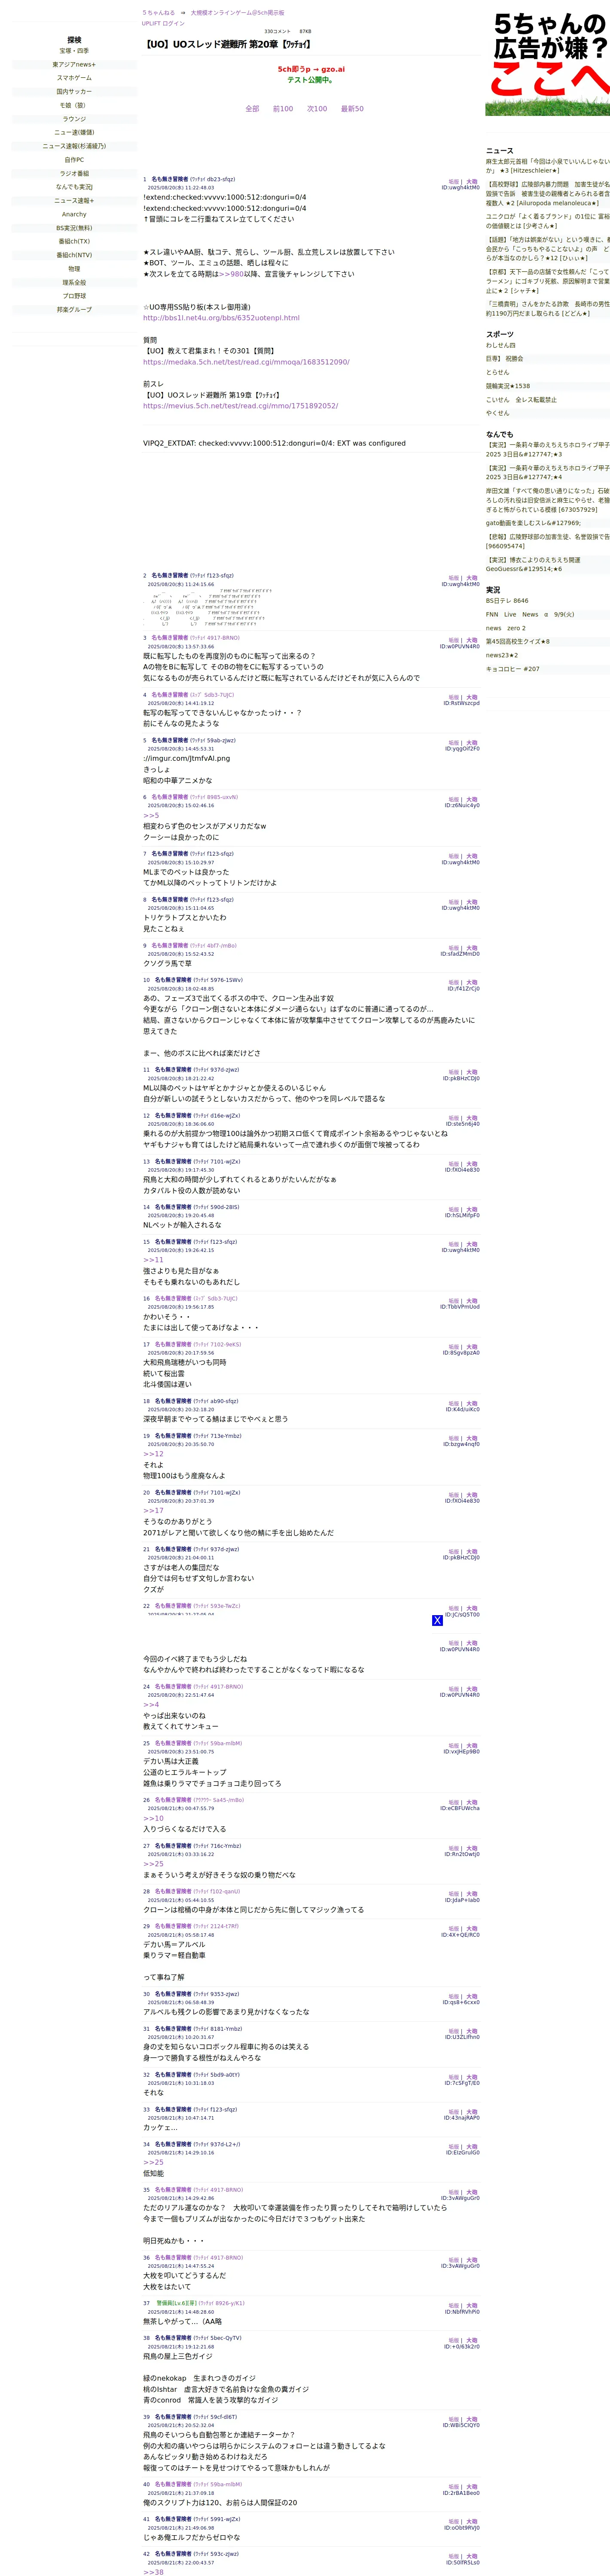This screenshot has height=2576, width=610.
Task: Open 国内サッカー board in sidebar
Action: click(x=74, y=92)
